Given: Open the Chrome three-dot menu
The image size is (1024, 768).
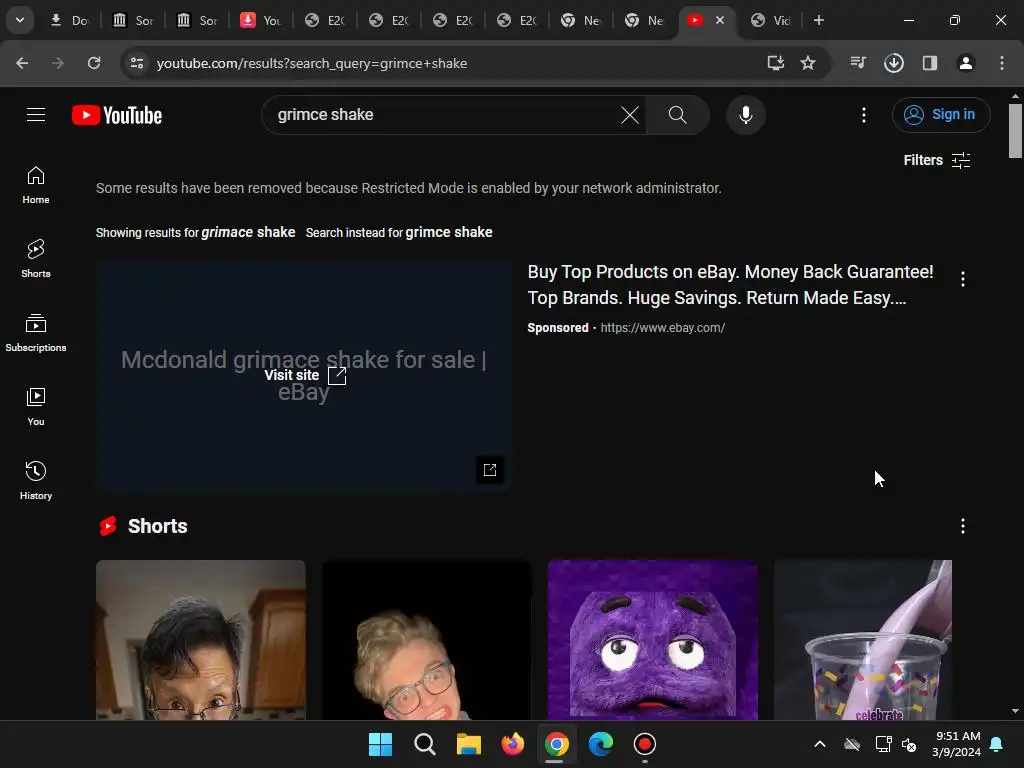Looking at the screenshot, I should (x=1002, y=63).
